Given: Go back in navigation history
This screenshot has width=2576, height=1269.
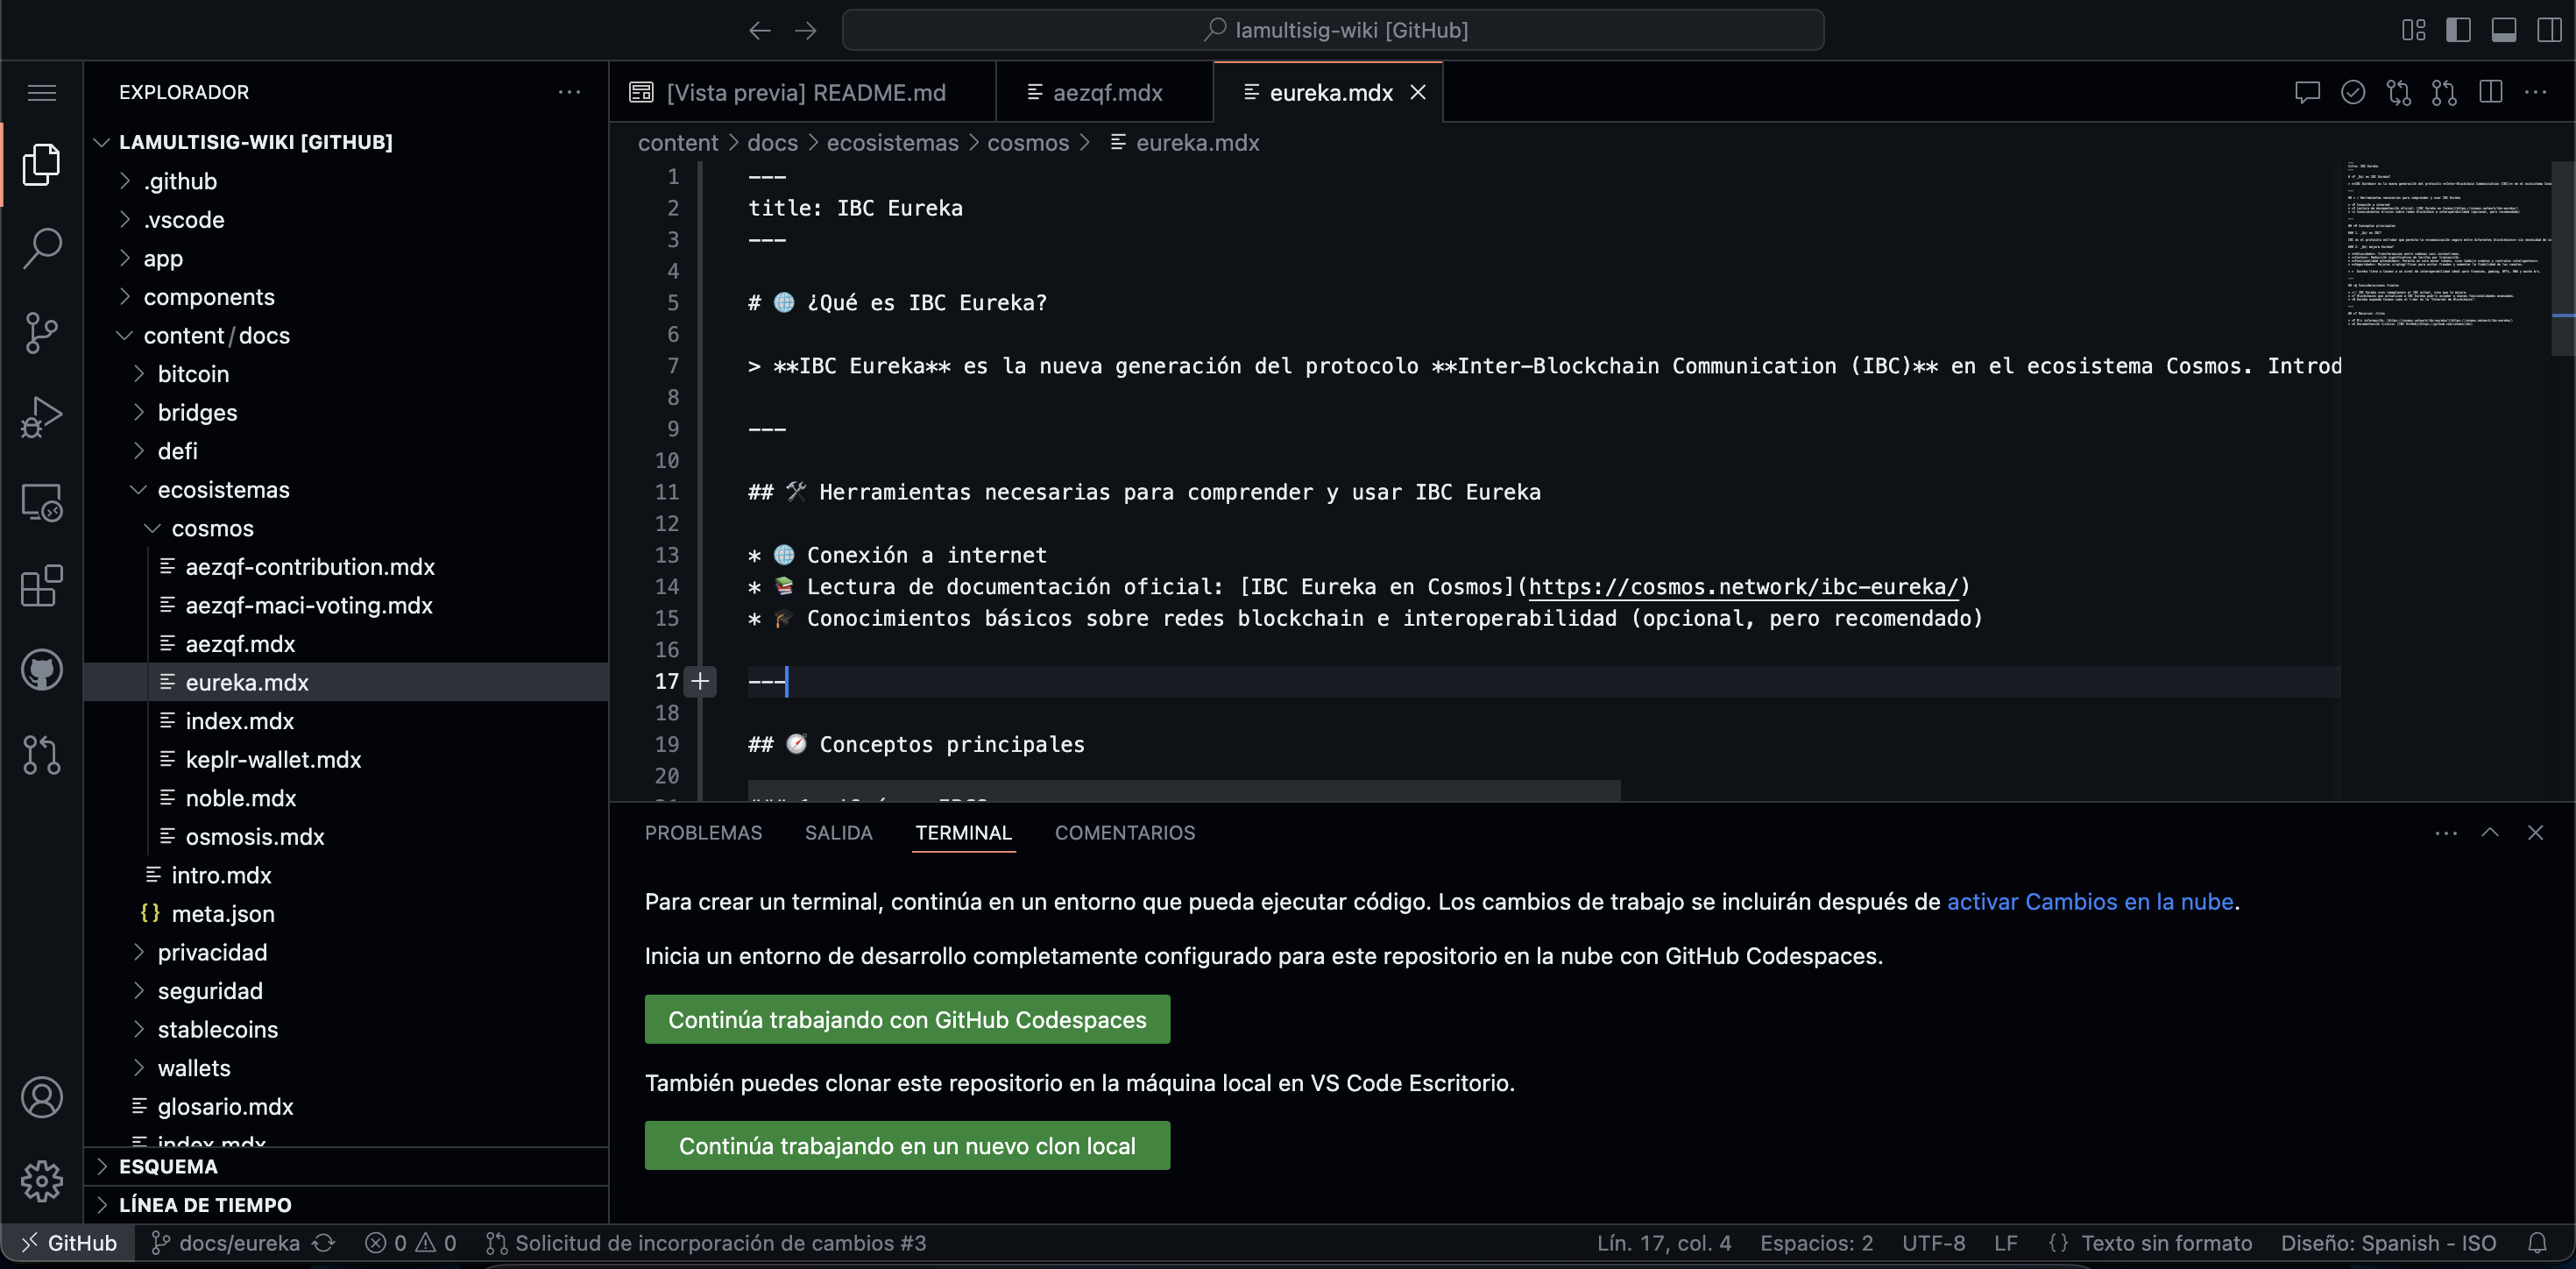Looking at the screenshot, I should click(760, 30).
